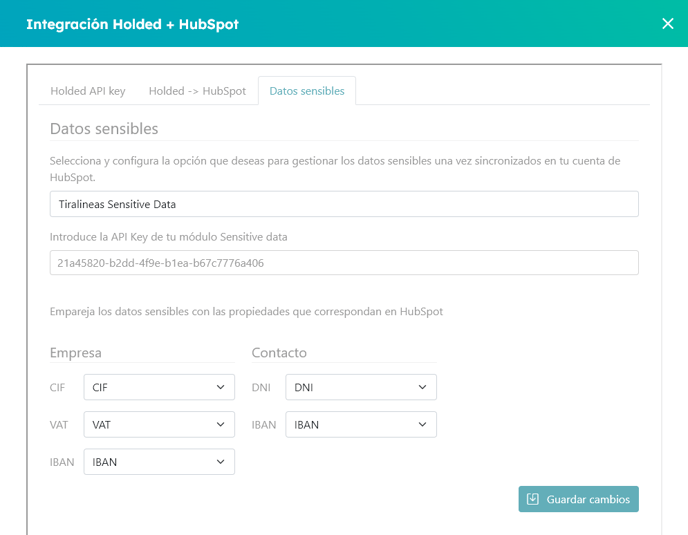Click the chevron arrow of VAT dropdown
688x535 pixels.
pos(220,424)
